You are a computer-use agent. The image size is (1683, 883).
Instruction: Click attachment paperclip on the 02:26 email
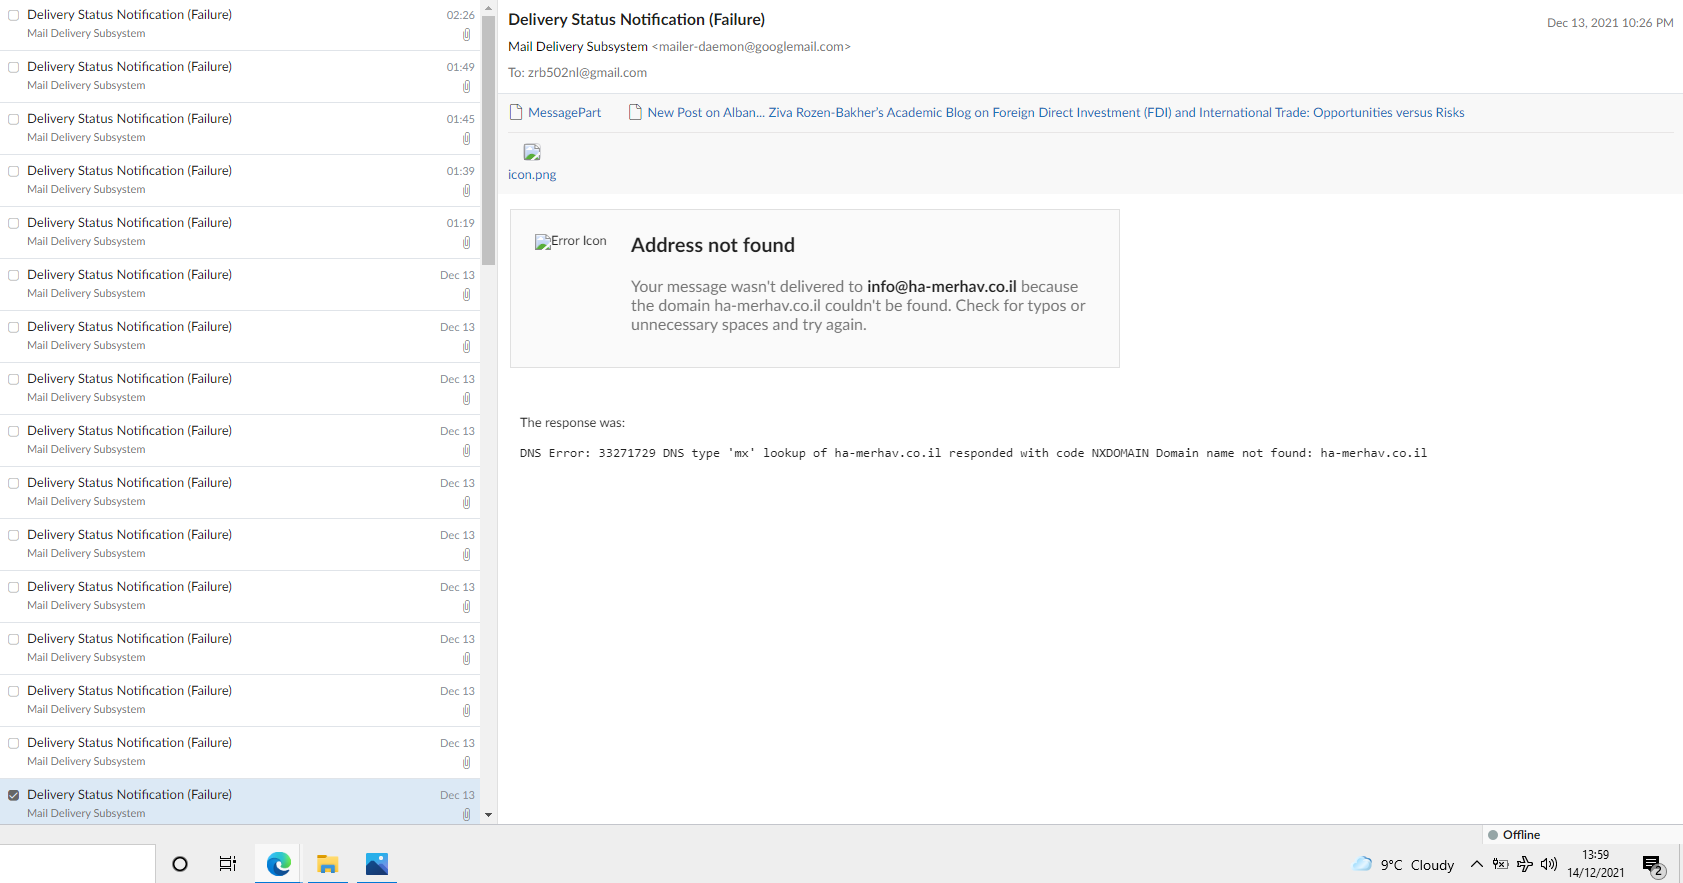(x=466, y=35)
